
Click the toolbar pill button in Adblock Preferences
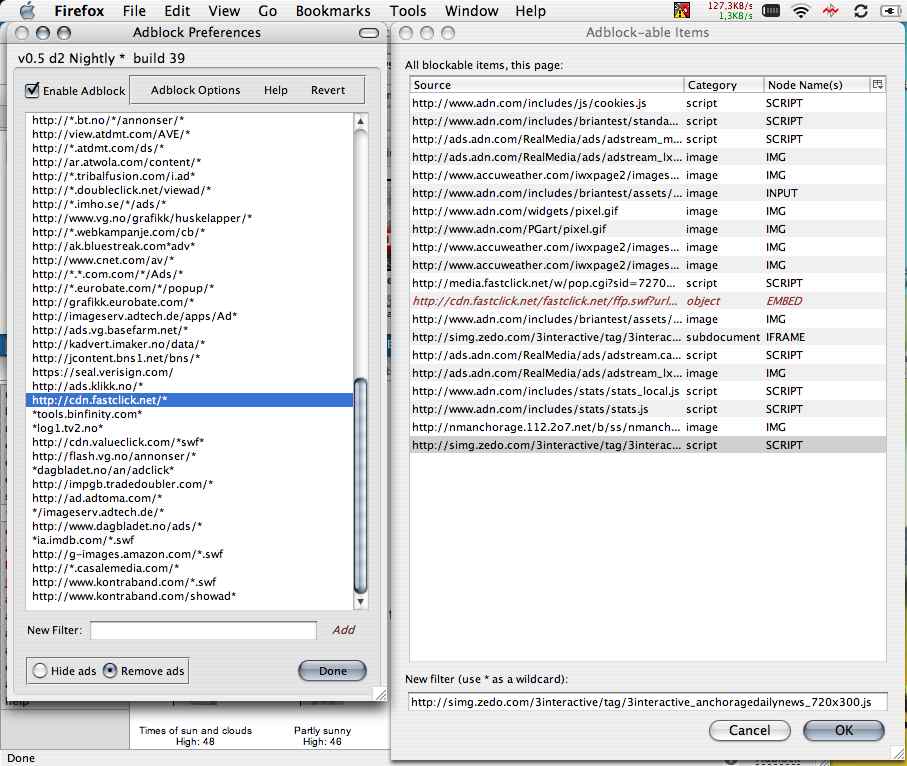point(368,33)
